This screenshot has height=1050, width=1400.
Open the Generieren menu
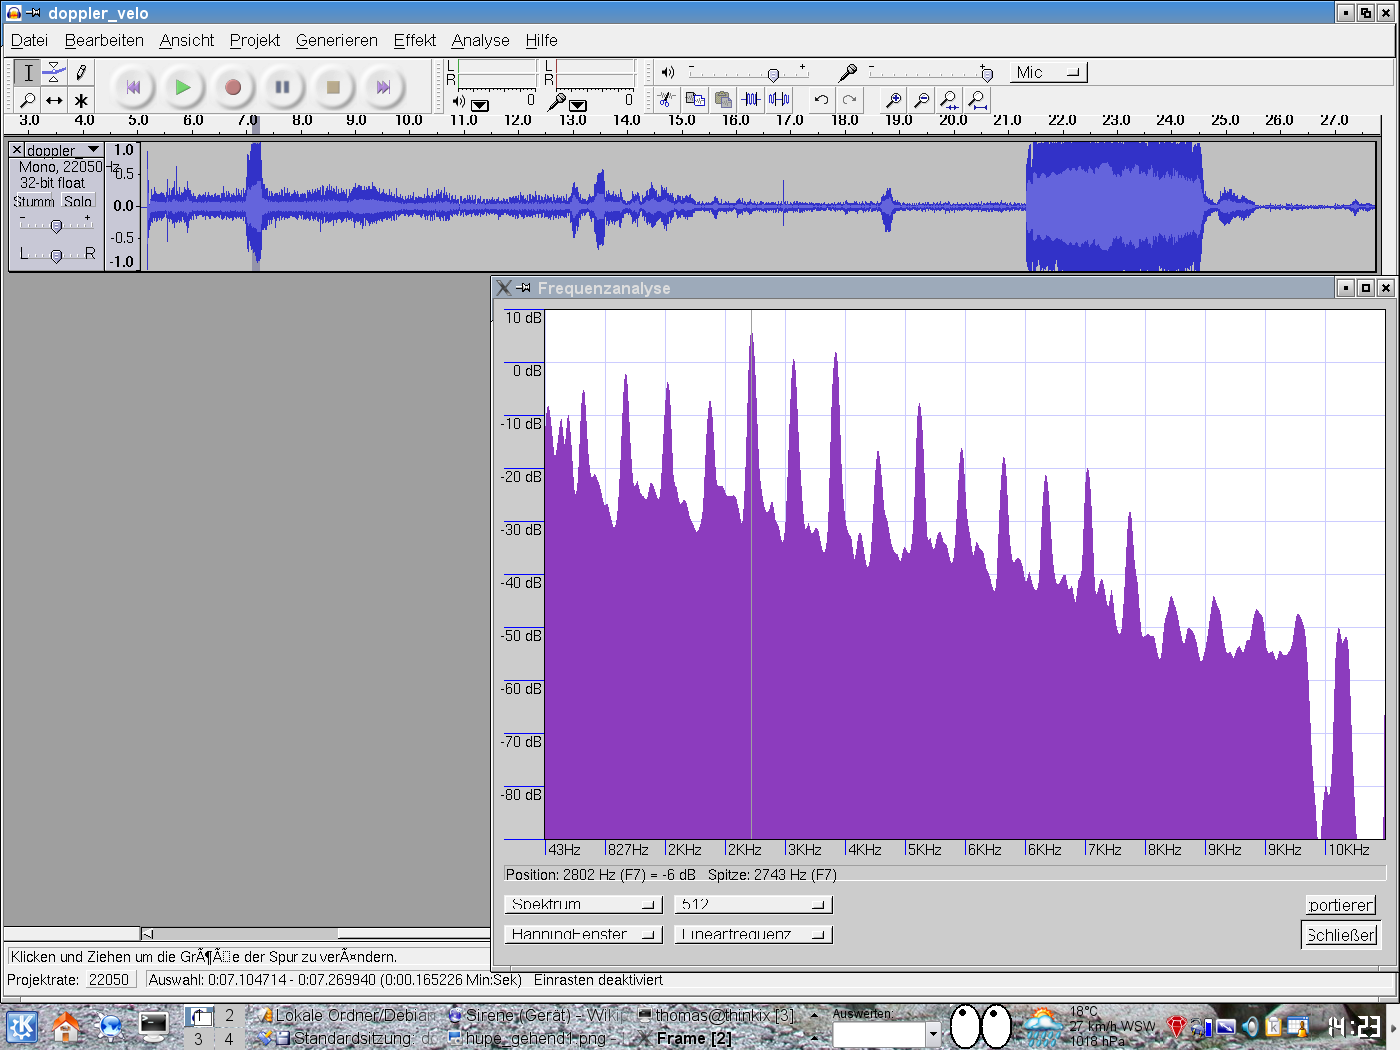coord(336,40)
